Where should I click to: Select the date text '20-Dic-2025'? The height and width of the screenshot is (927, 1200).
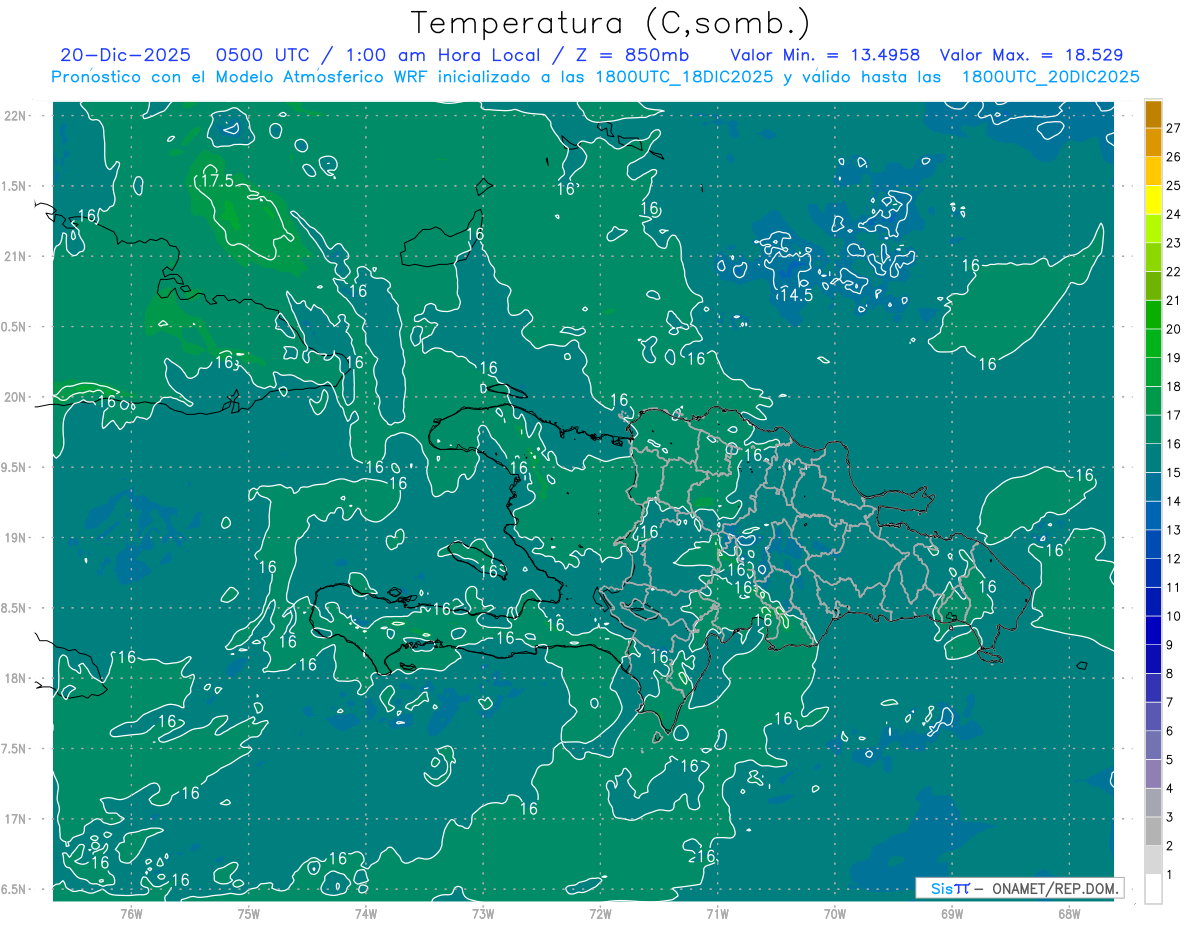(x=125, y=55)
